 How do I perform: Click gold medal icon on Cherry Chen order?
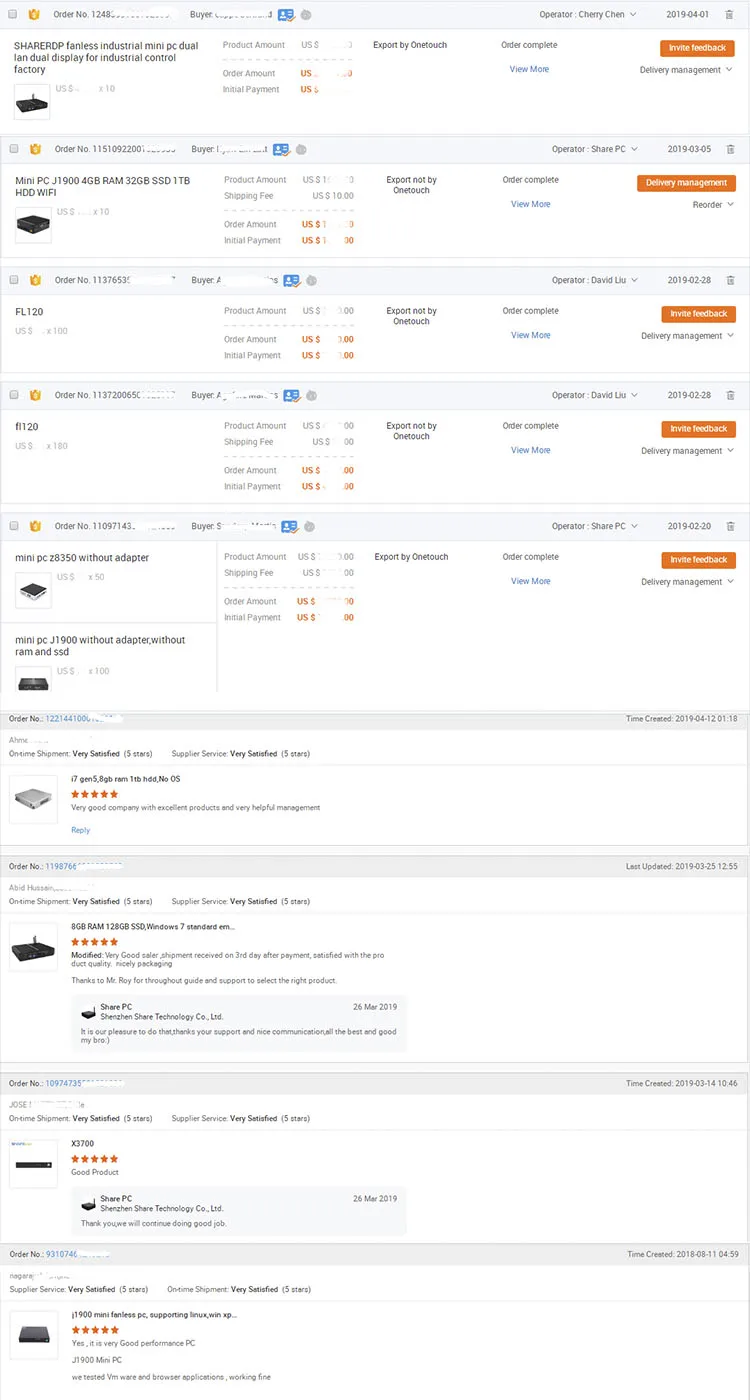[34, 15]
